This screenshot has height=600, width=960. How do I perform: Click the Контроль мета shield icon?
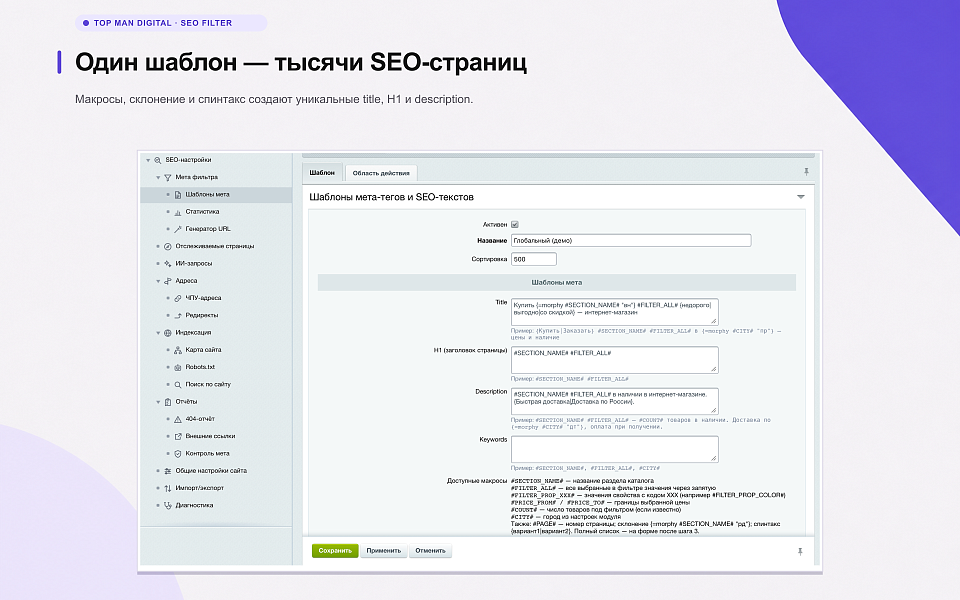tap(178, 454)
